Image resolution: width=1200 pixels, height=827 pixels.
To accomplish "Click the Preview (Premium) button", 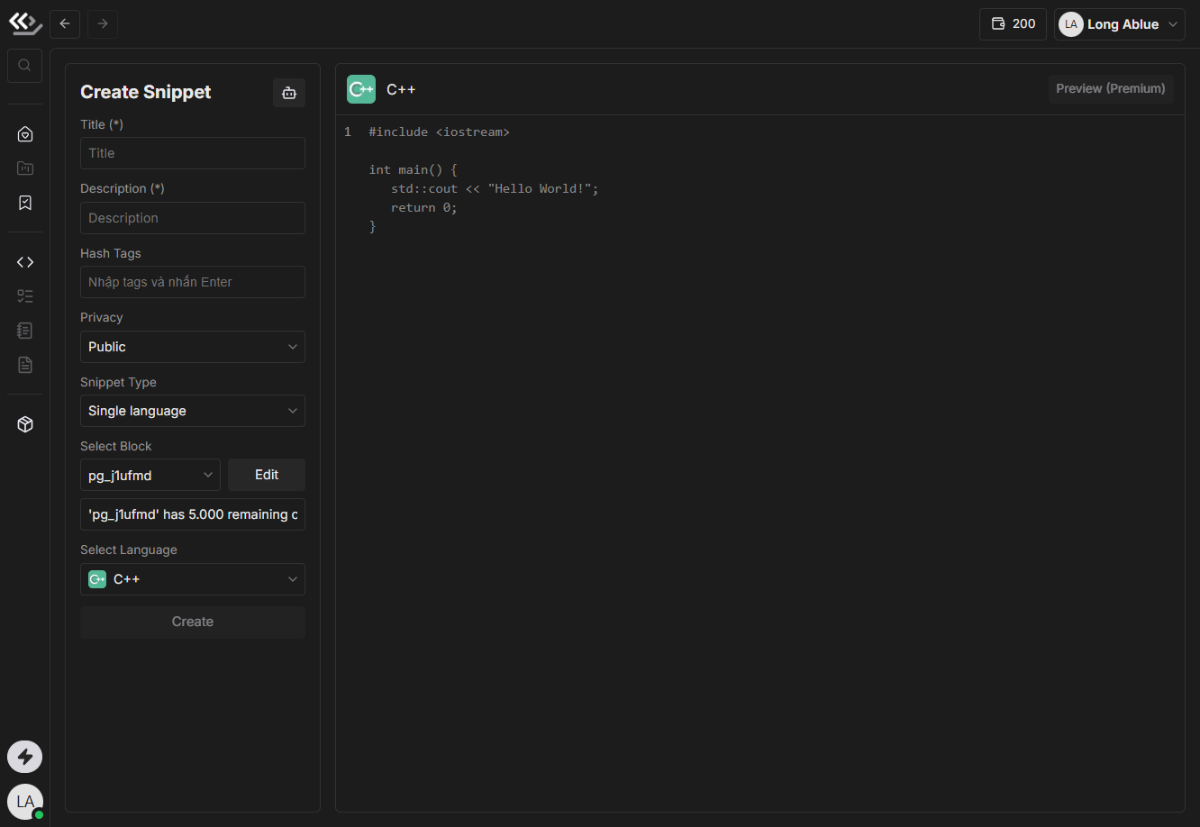I will point(1110,89).
